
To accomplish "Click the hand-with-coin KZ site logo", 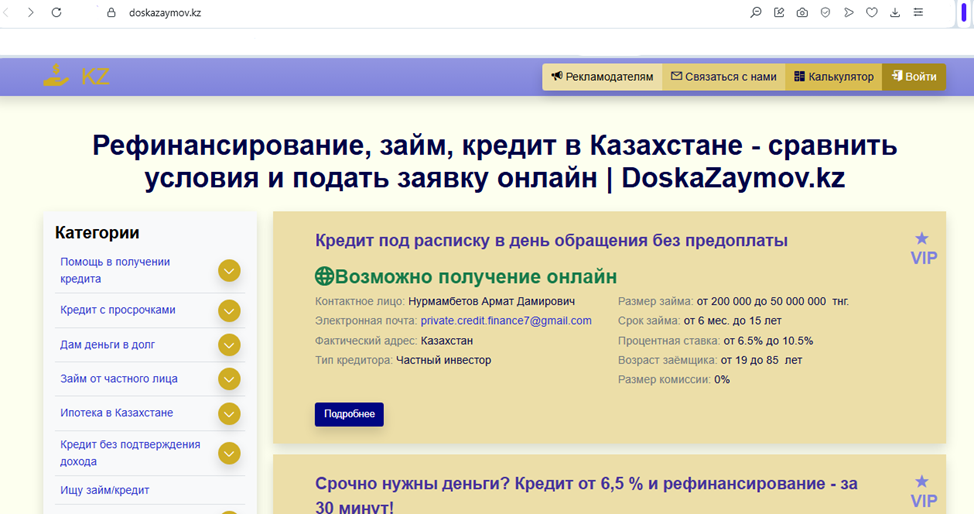I will coord(76,76).
